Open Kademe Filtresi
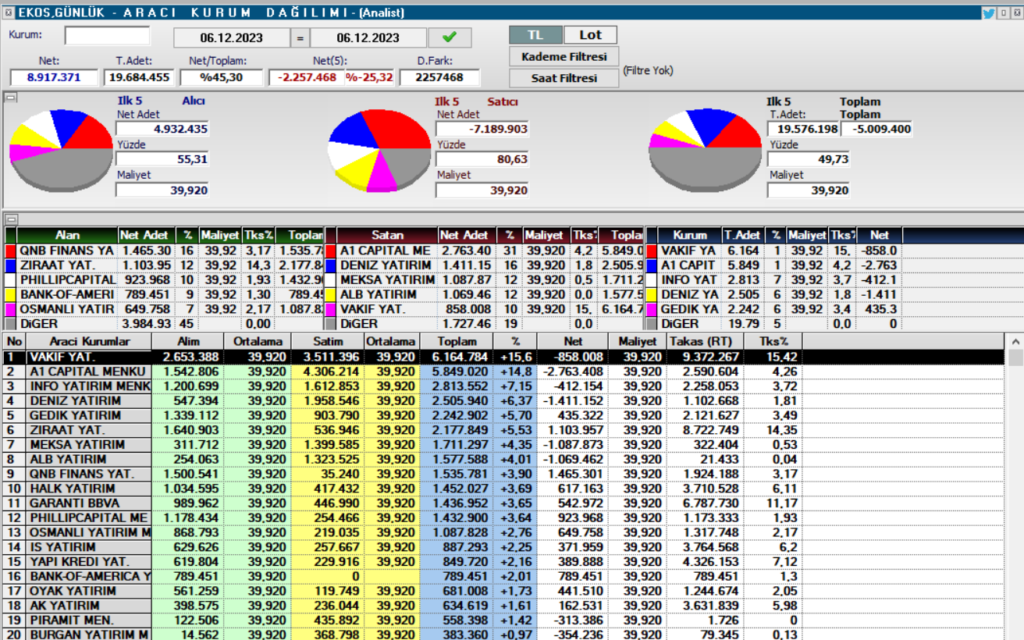1024x640 pixels. click(566, 56)
